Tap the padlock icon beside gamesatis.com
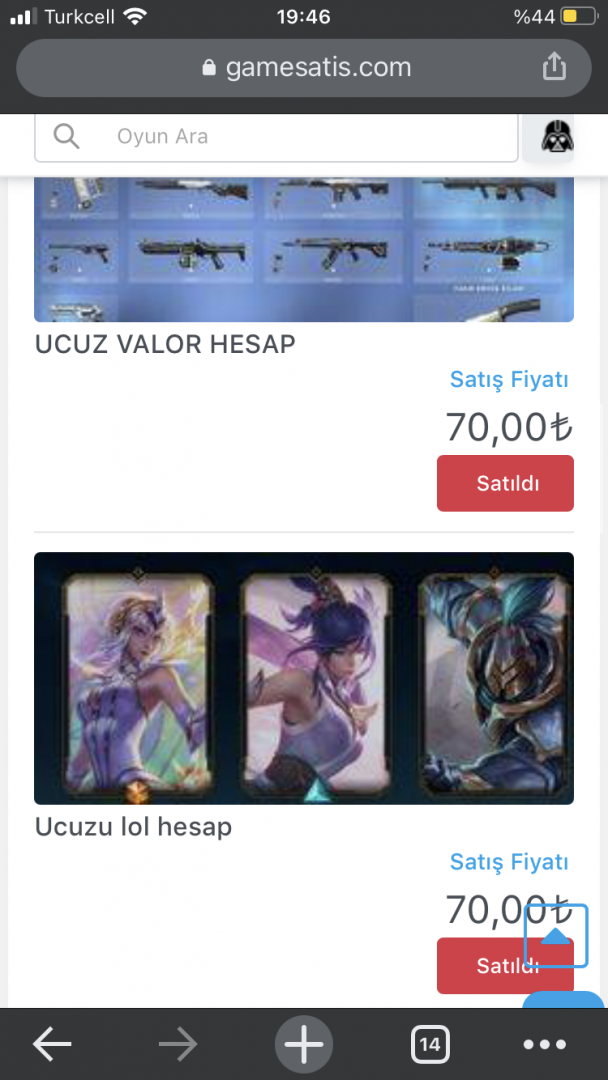This screenshot has width=608, height=1080. tap(209, 68)
